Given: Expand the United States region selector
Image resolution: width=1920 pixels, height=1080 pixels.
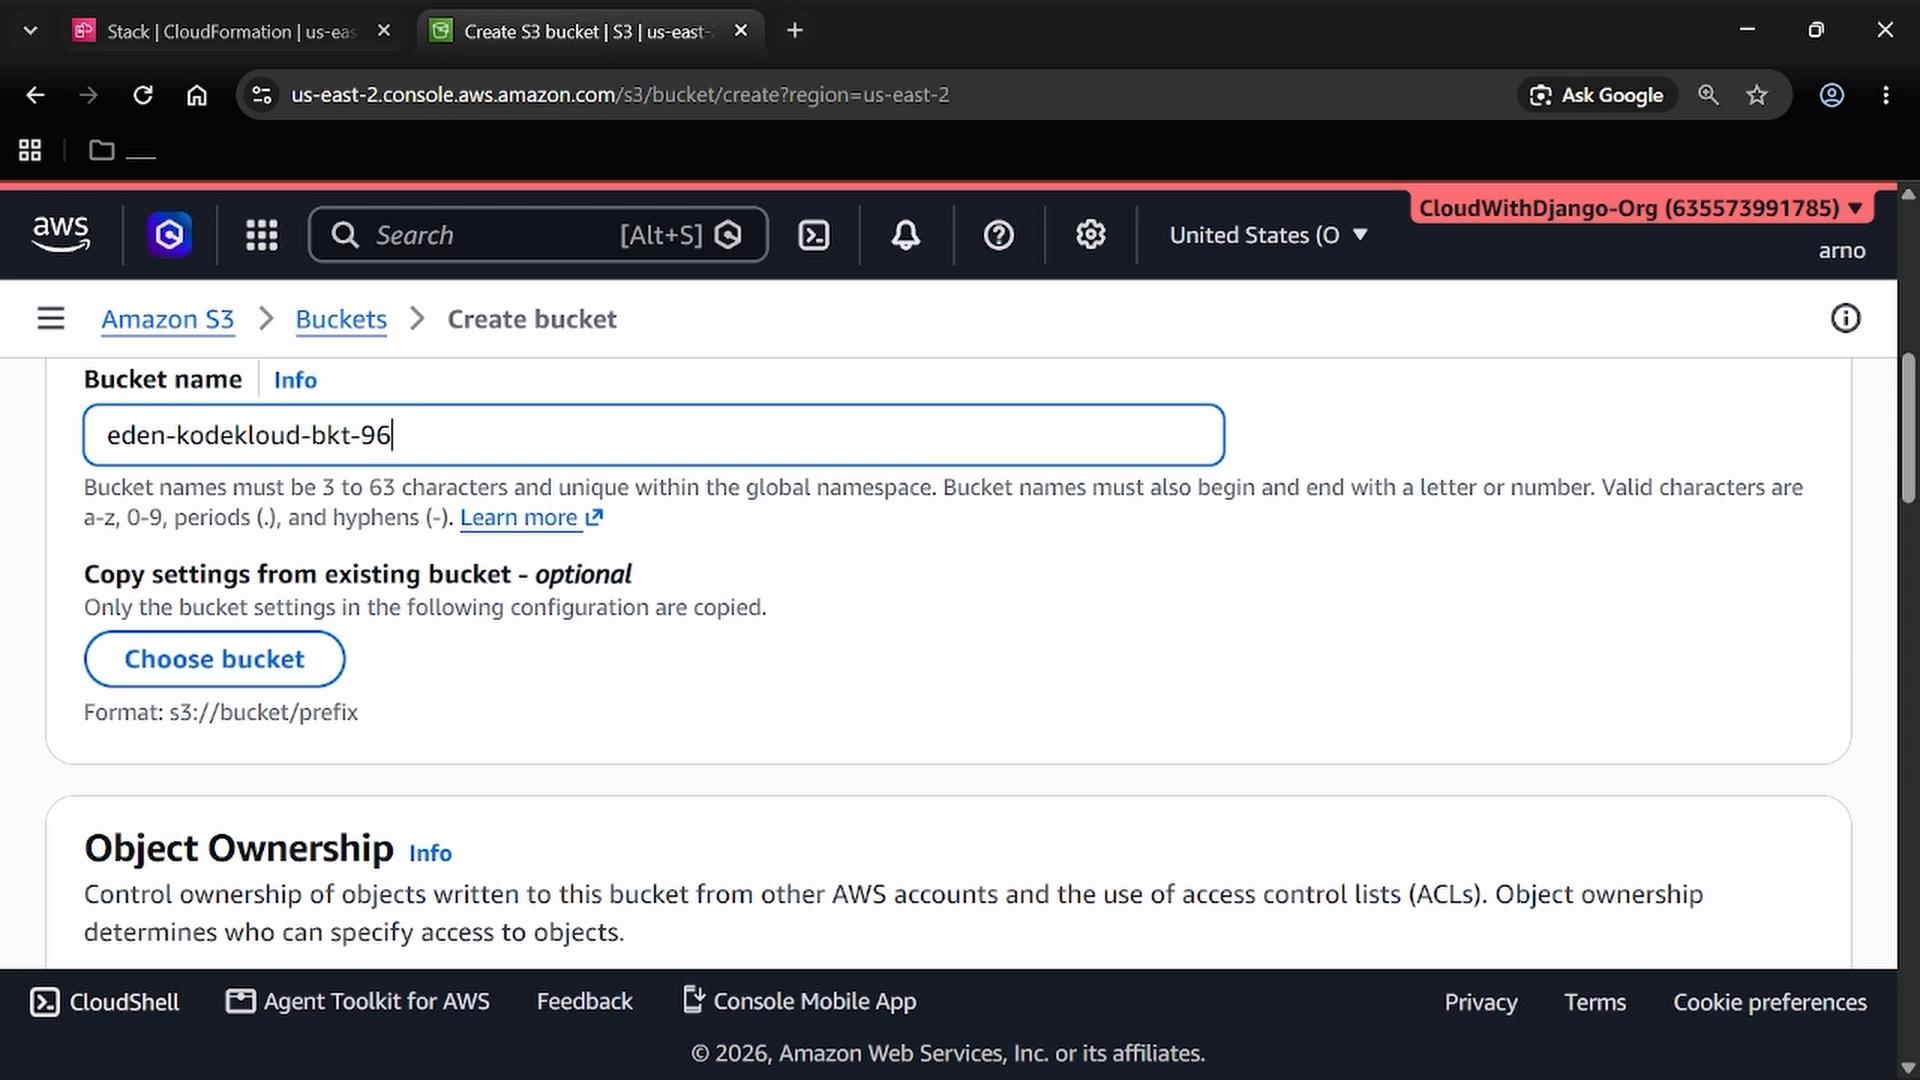Looking at the screenshot, I should point(1268,235).
